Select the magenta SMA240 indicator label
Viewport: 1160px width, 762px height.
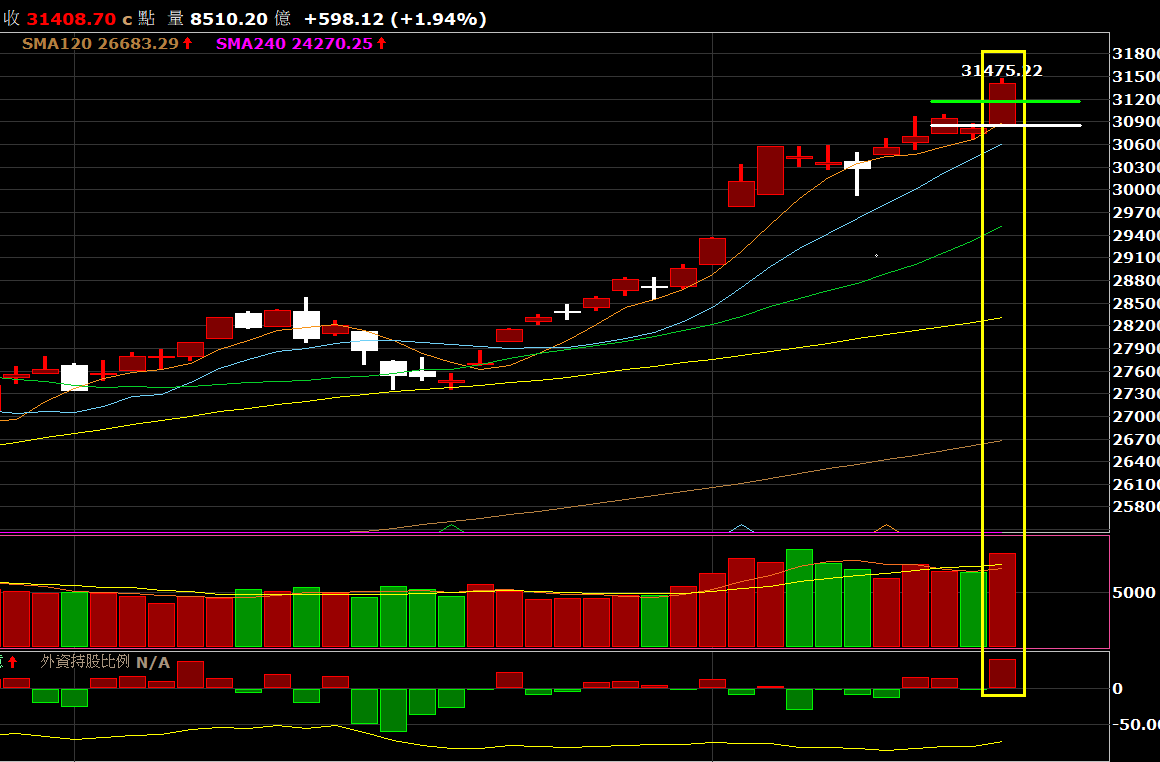click(x=251, y=44)
